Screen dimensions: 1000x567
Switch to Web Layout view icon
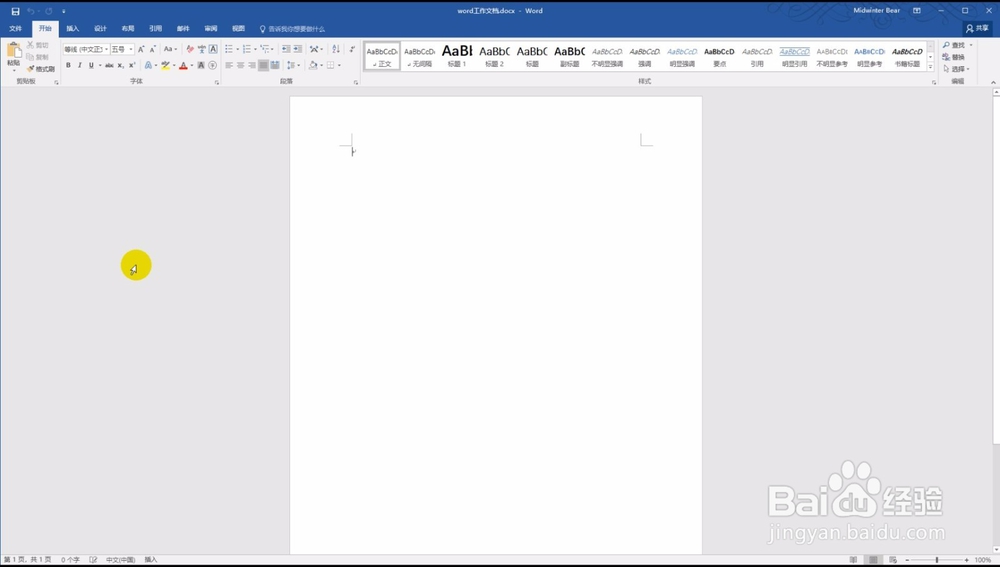click(893, 559)
